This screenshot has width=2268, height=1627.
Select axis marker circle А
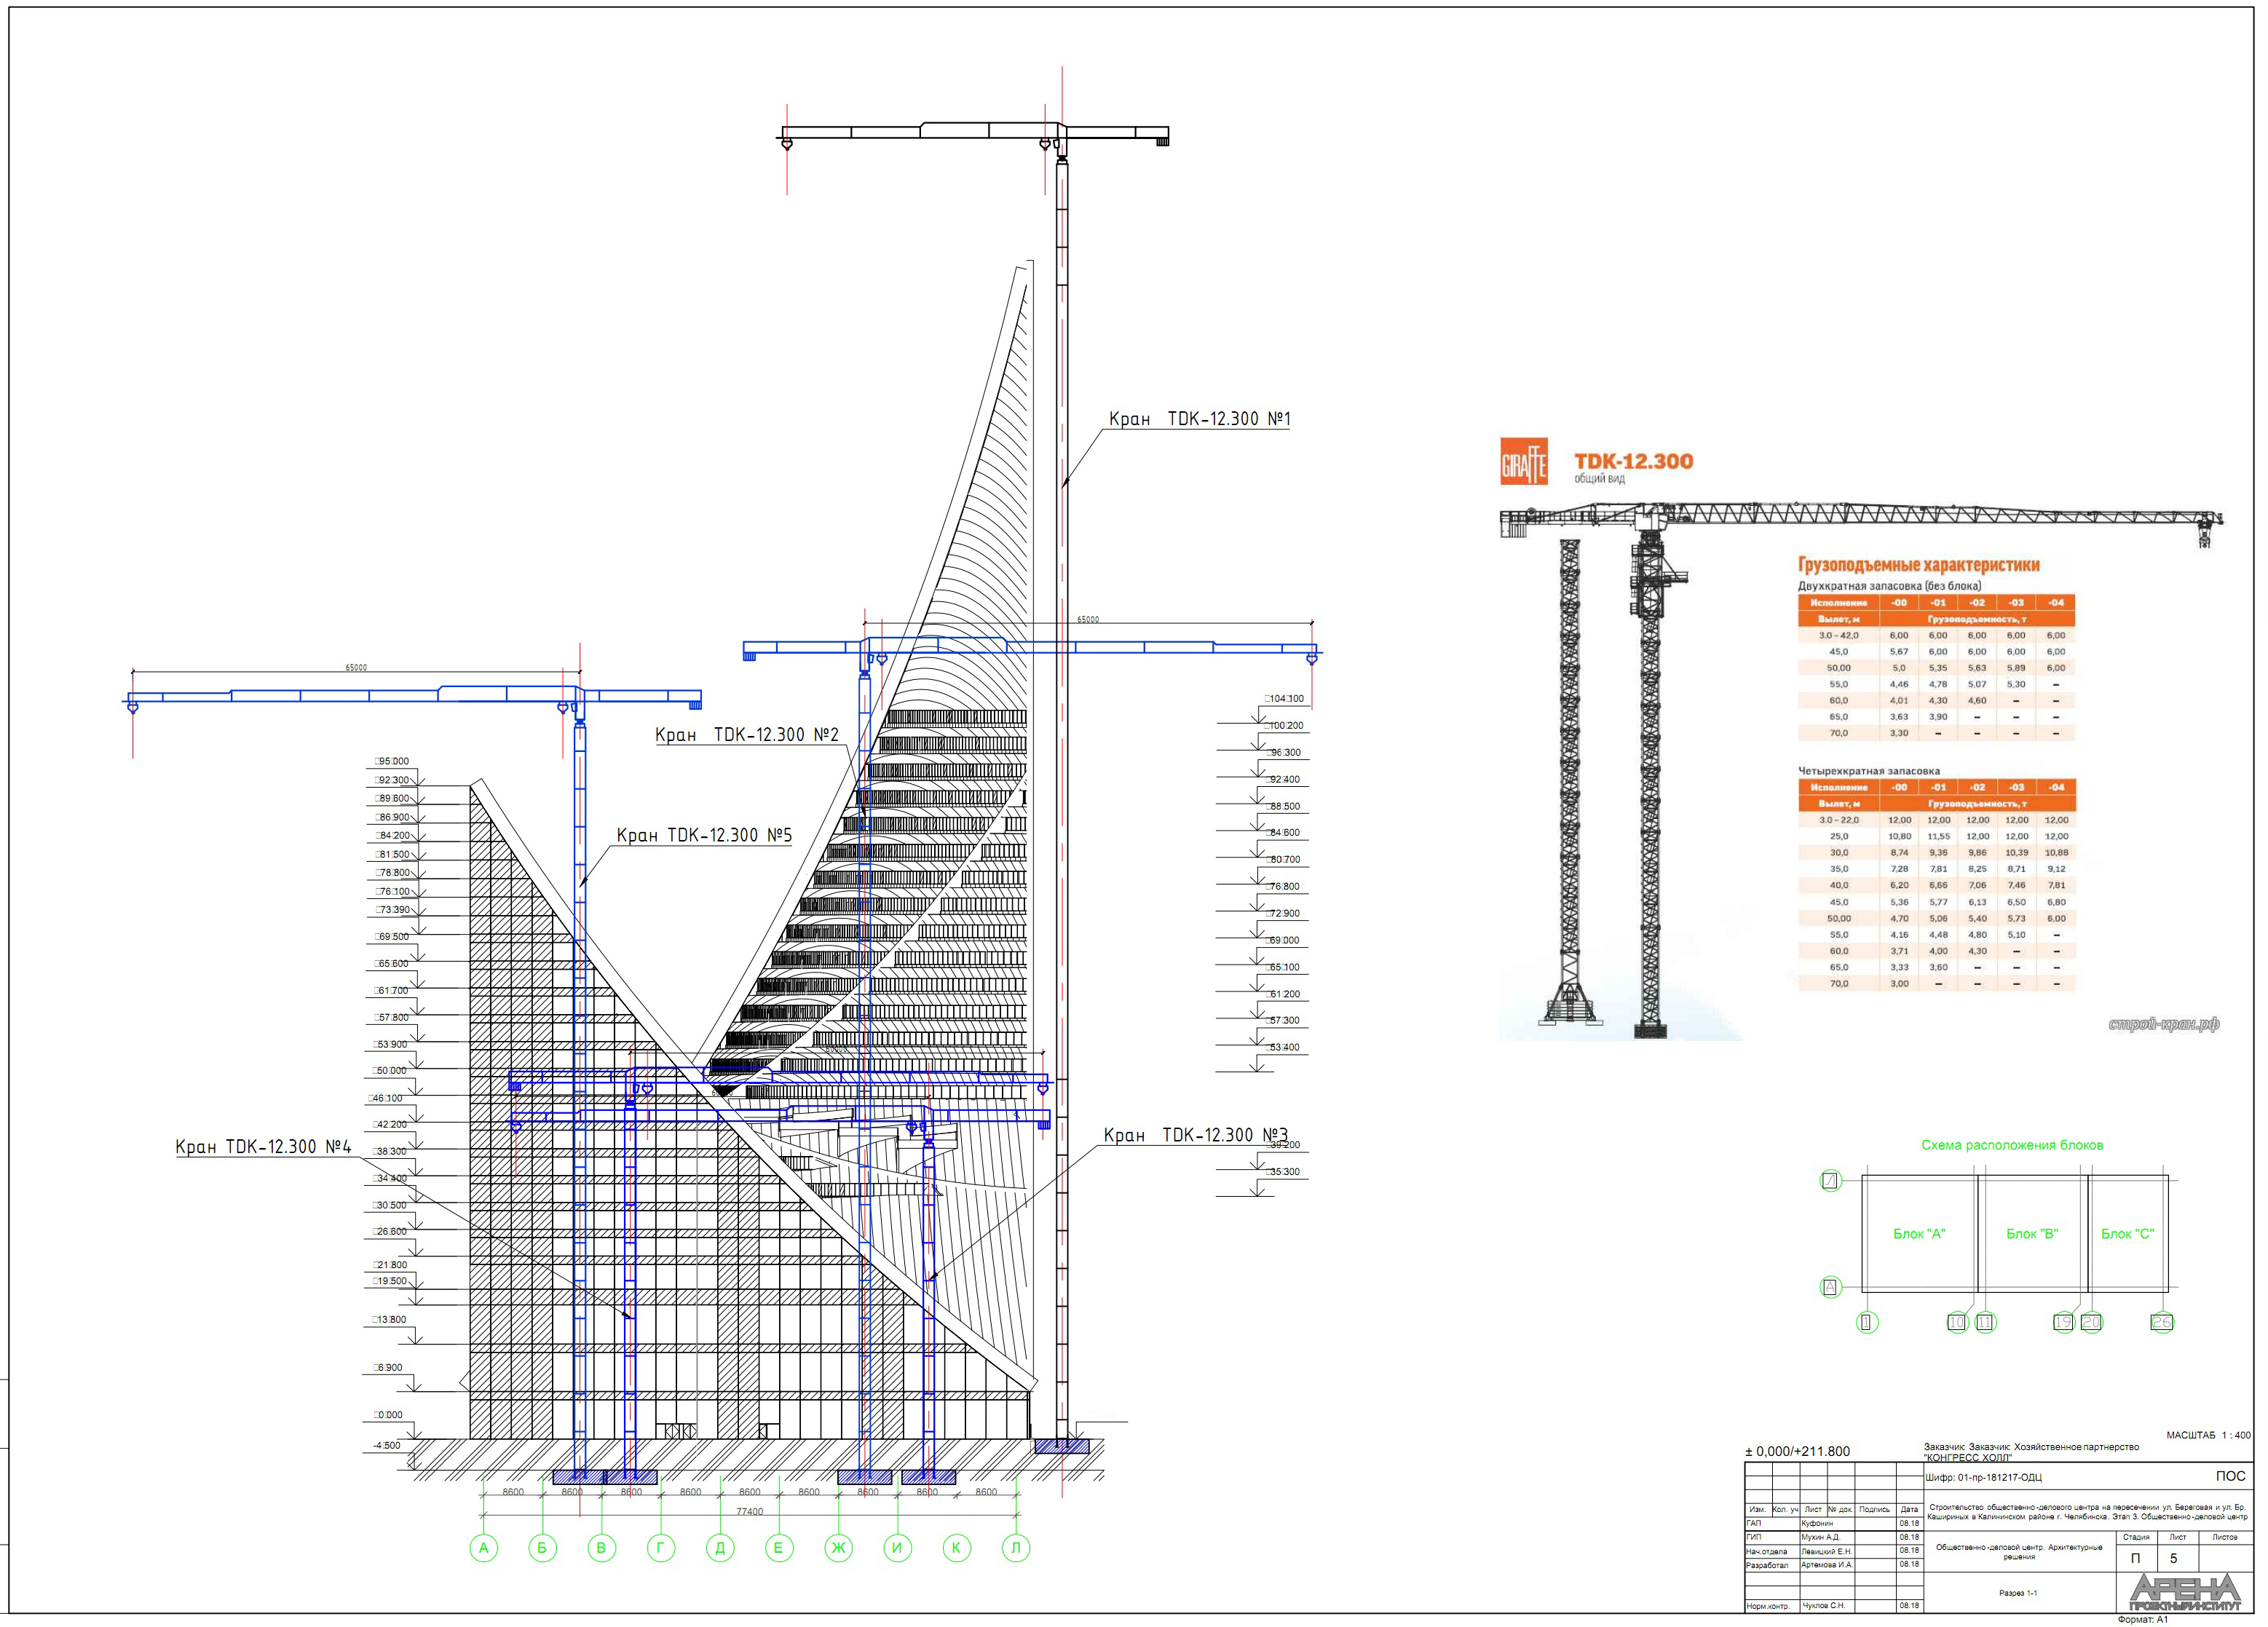(483, 1548)
